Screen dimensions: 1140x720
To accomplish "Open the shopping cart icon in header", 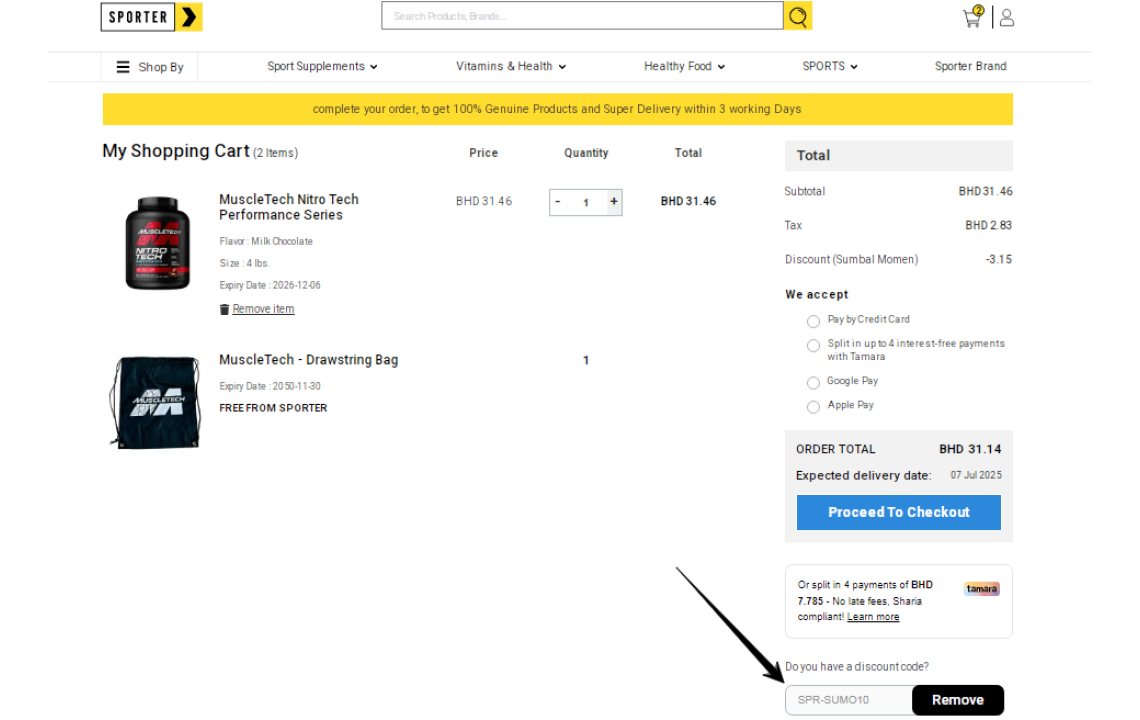I will click(973, 17).
